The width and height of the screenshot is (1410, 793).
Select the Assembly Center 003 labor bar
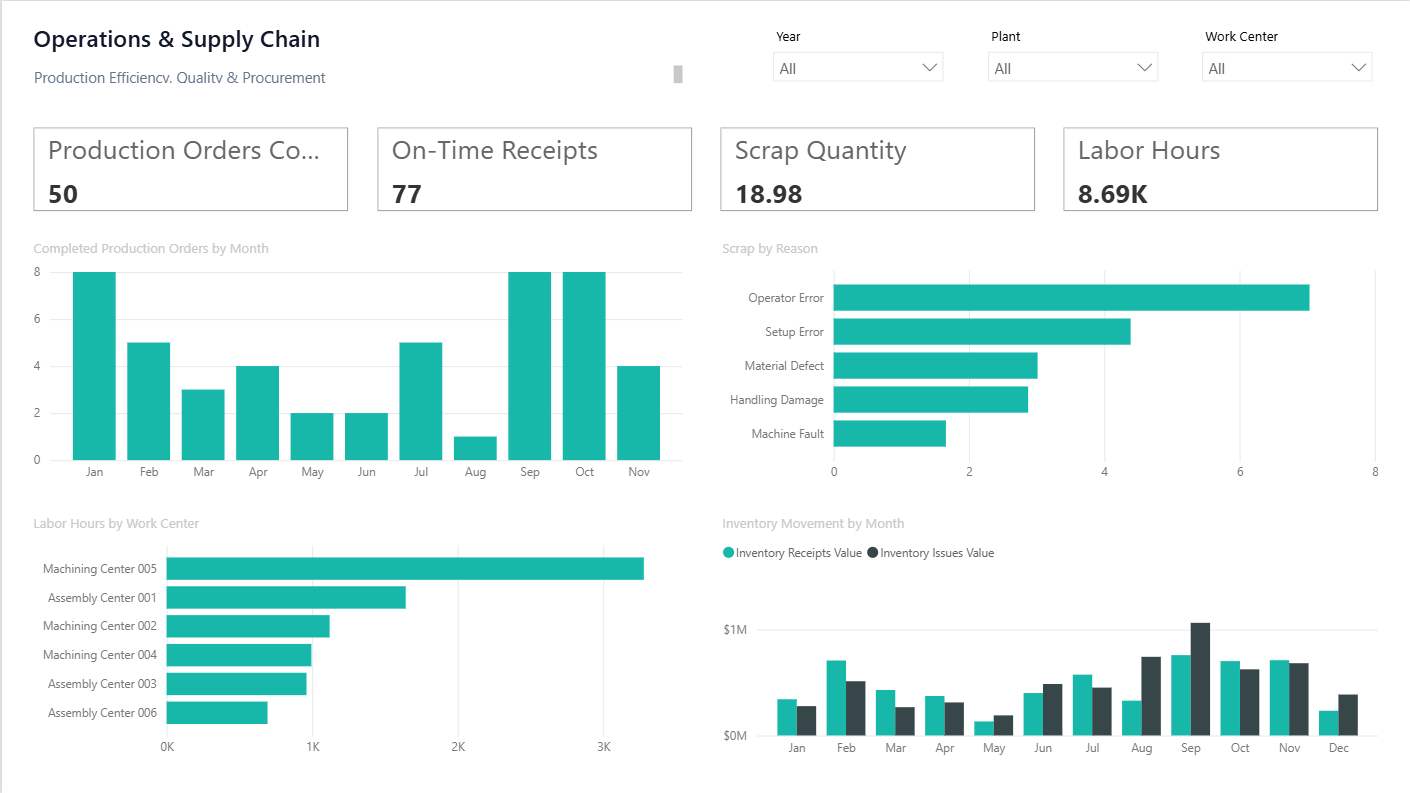(x=237, y=684)
